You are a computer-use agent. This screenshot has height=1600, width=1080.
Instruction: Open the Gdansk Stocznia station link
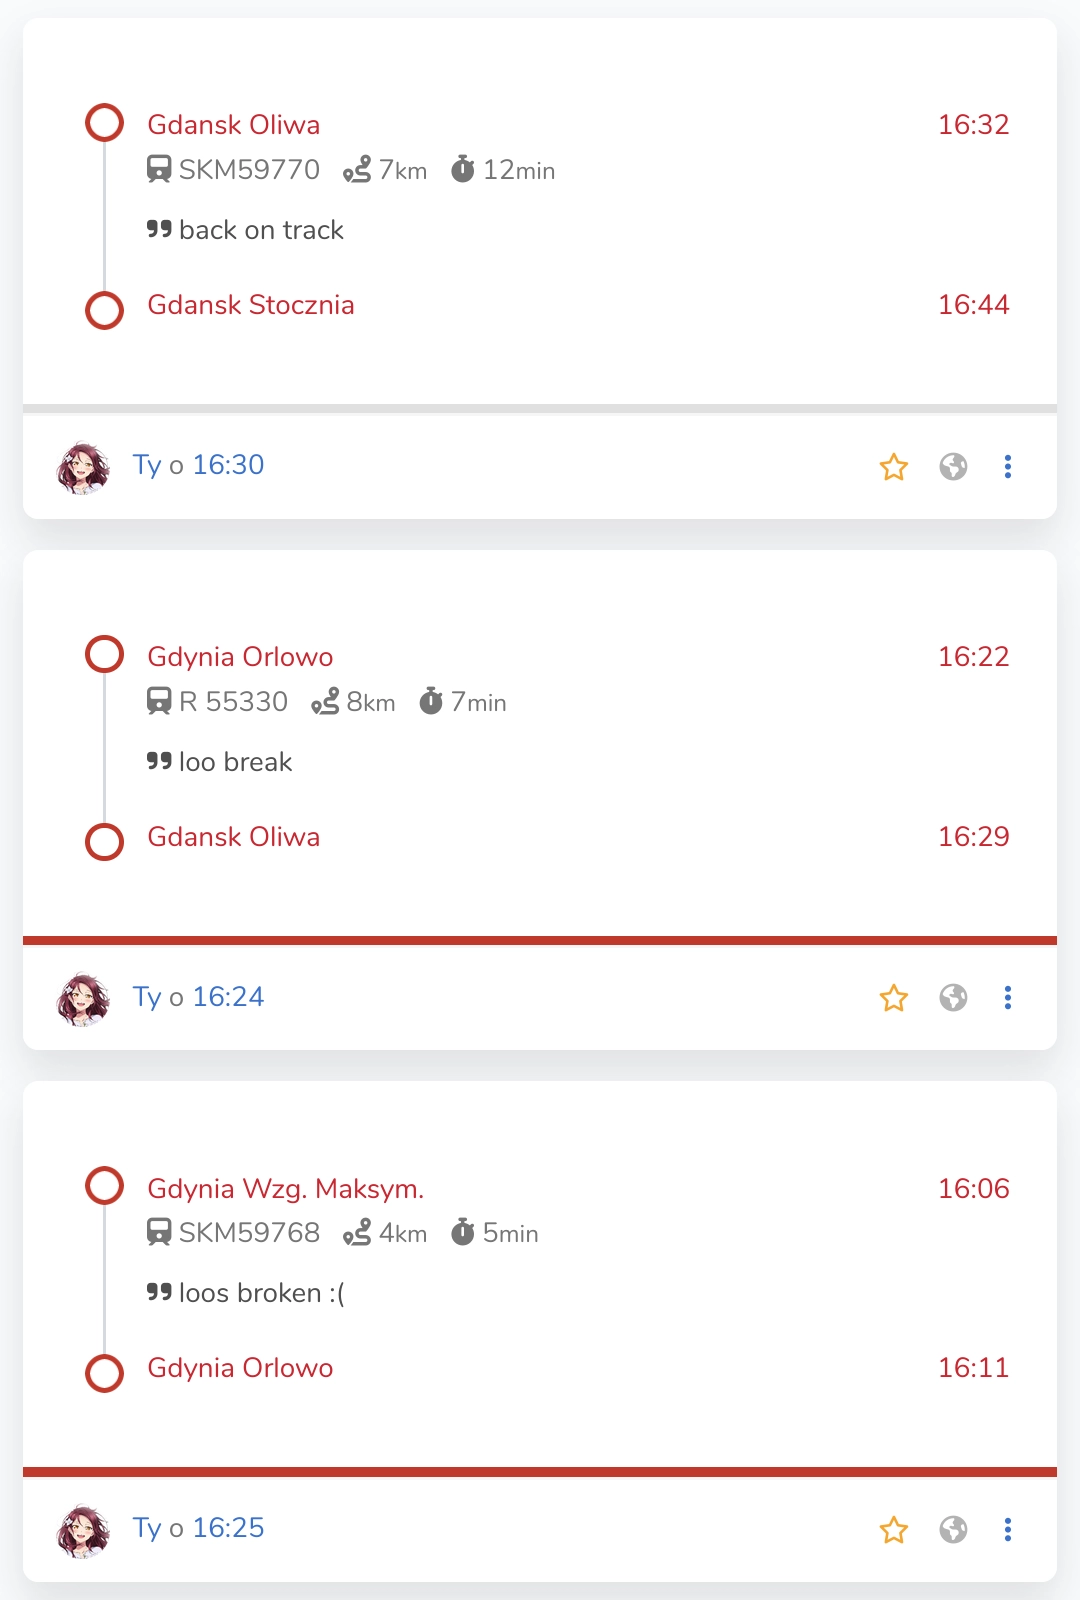[x=251, y=305]
